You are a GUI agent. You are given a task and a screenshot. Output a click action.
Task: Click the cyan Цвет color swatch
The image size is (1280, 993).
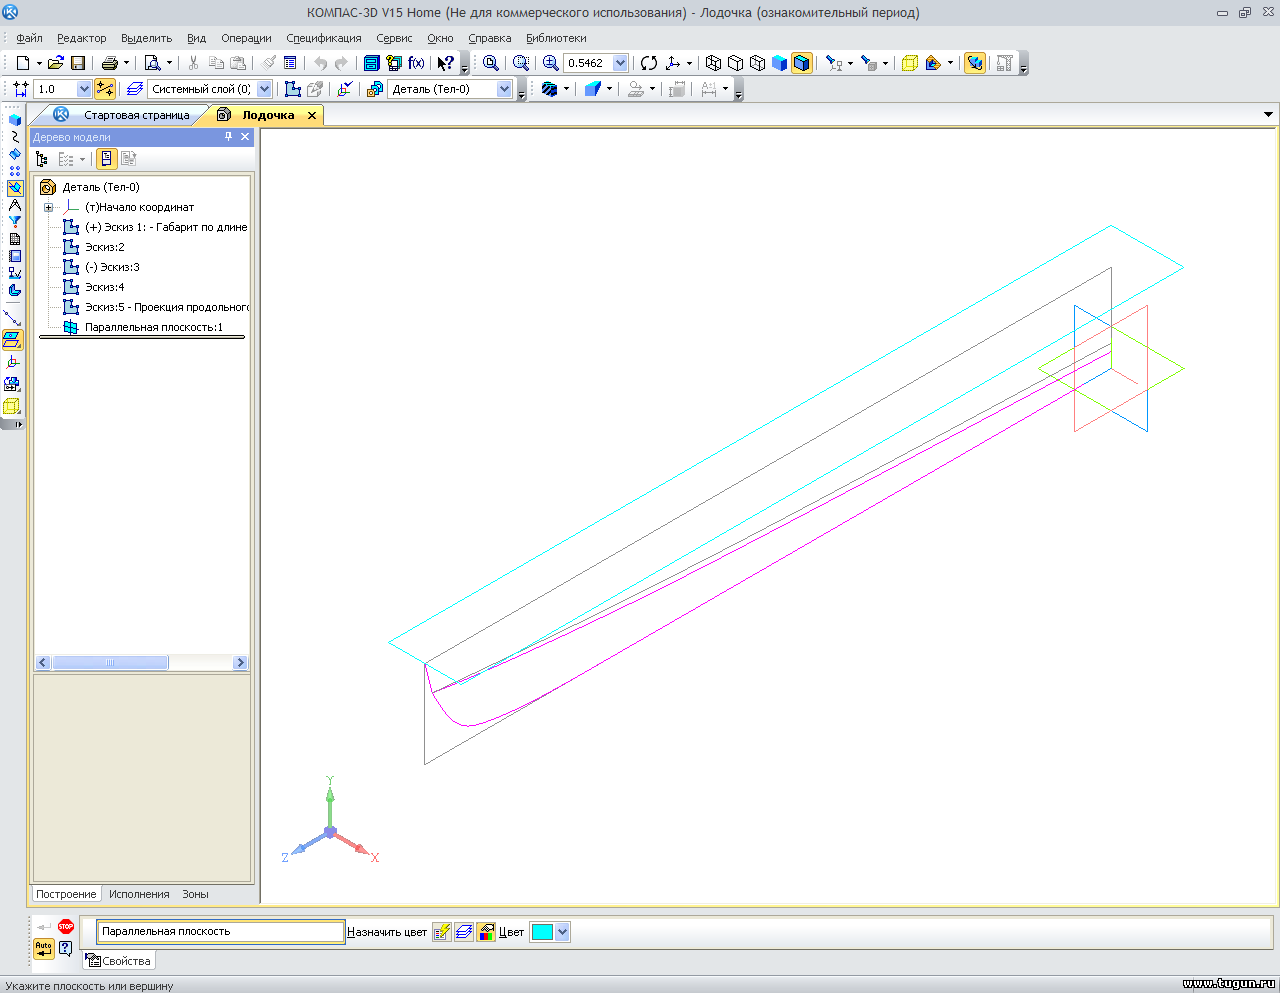pos(542,932)
